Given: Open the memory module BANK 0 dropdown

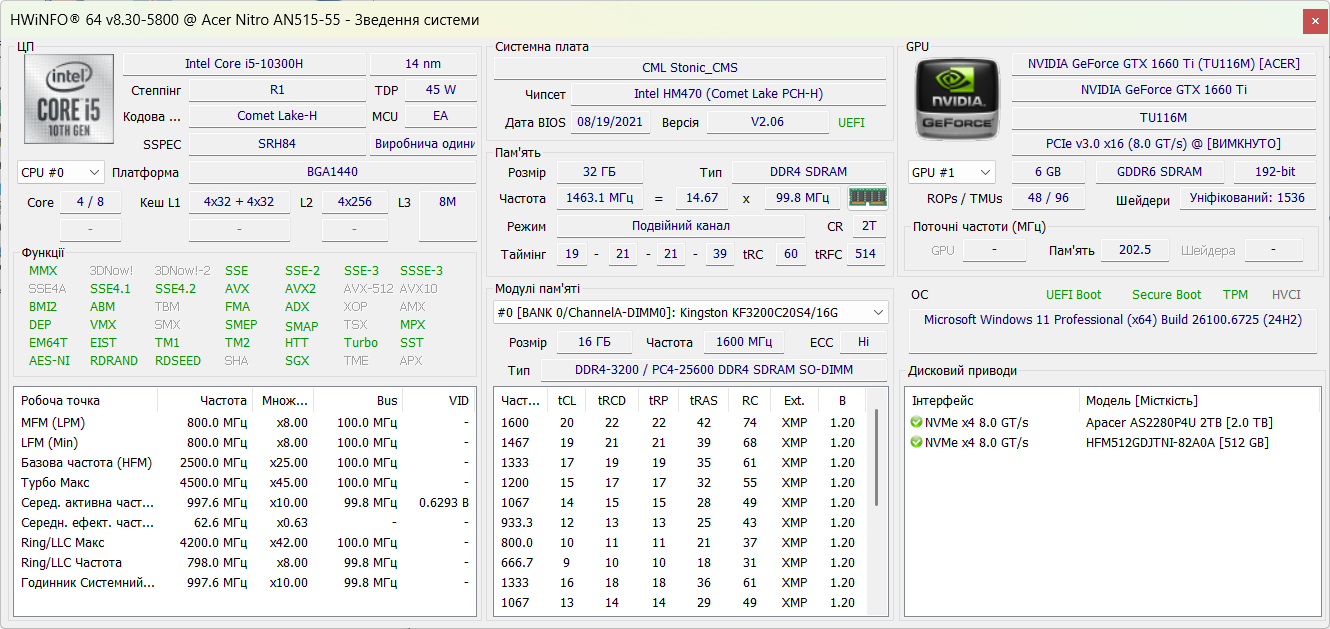Looking at the screenshot, I should tap(691, 313).
